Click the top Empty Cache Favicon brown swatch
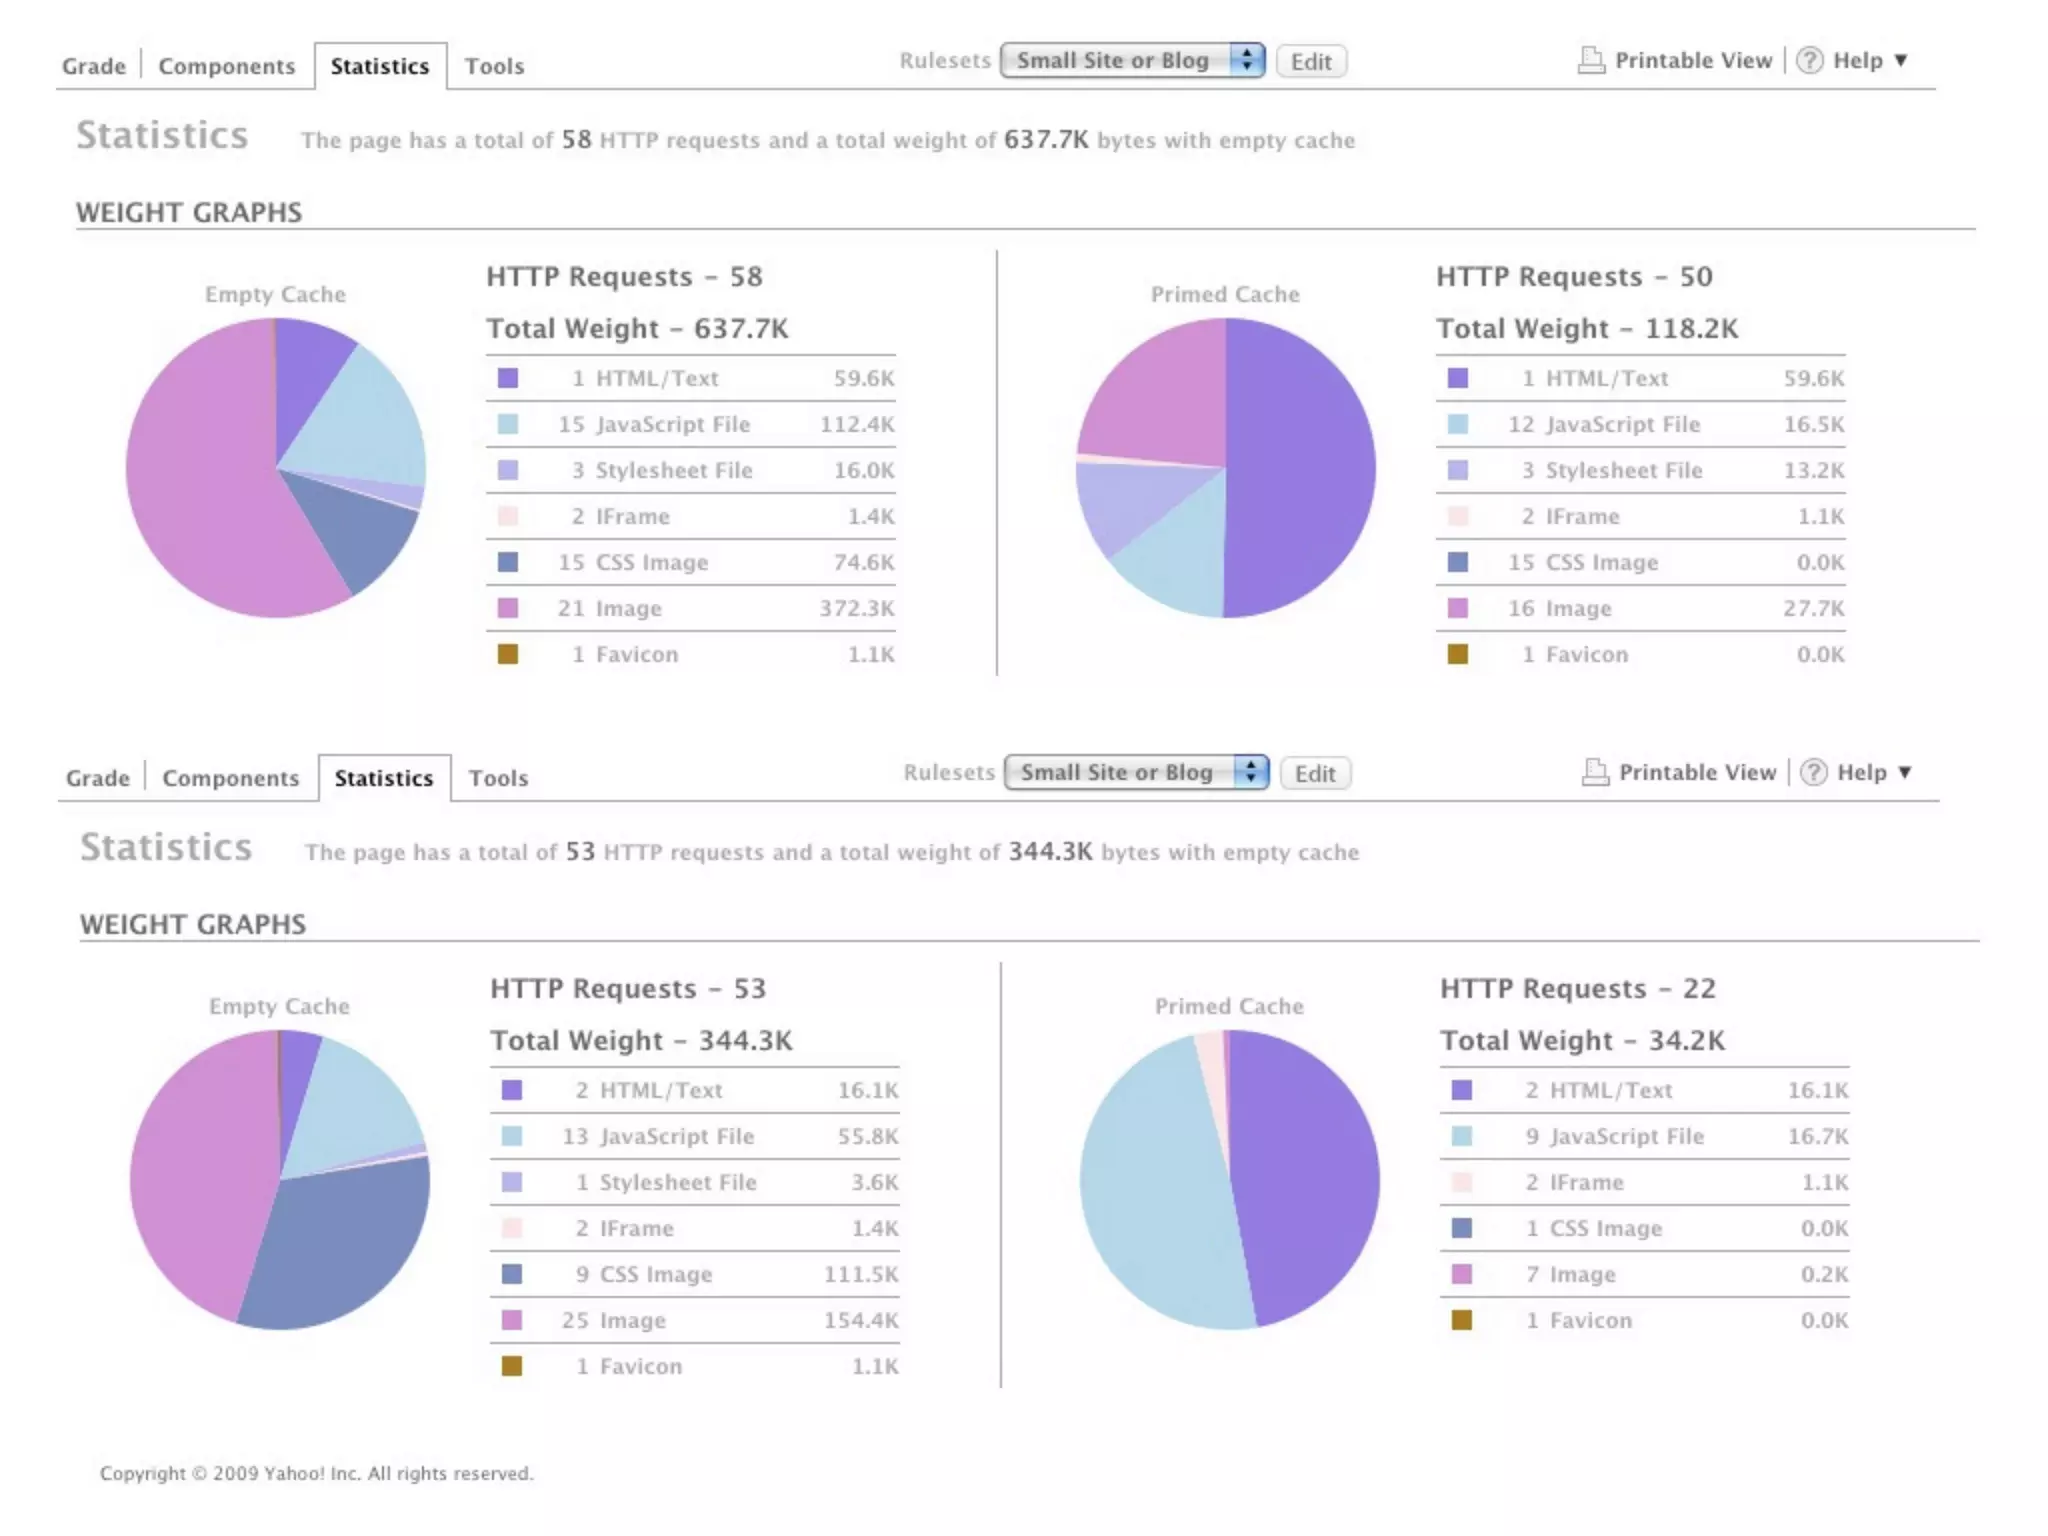Viewport: 2048px width, 1536px height. coord(508,654)
